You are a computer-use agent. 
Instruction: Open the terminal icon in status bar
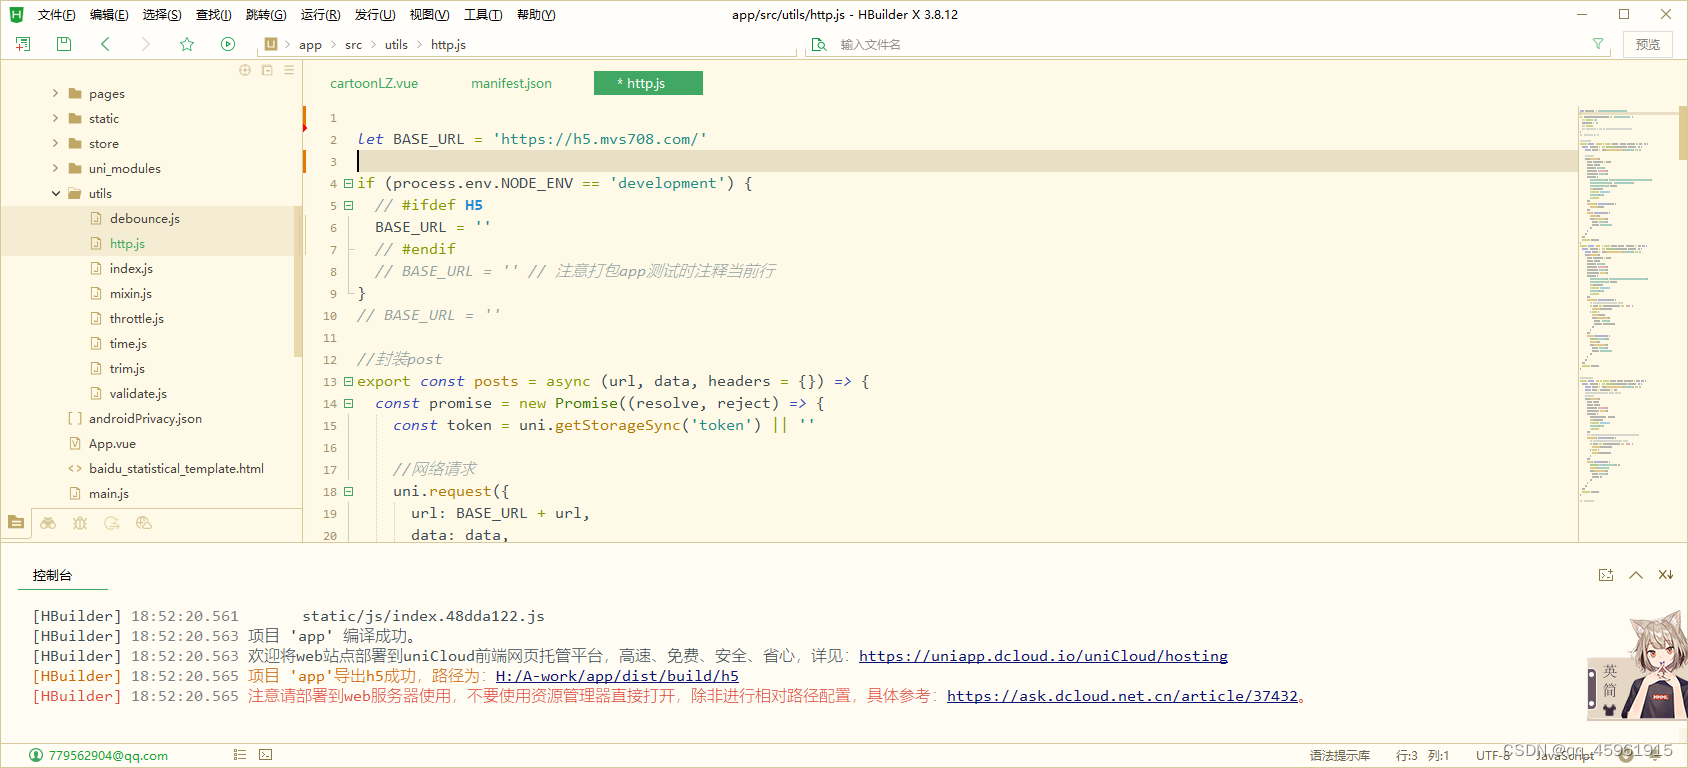266,755
